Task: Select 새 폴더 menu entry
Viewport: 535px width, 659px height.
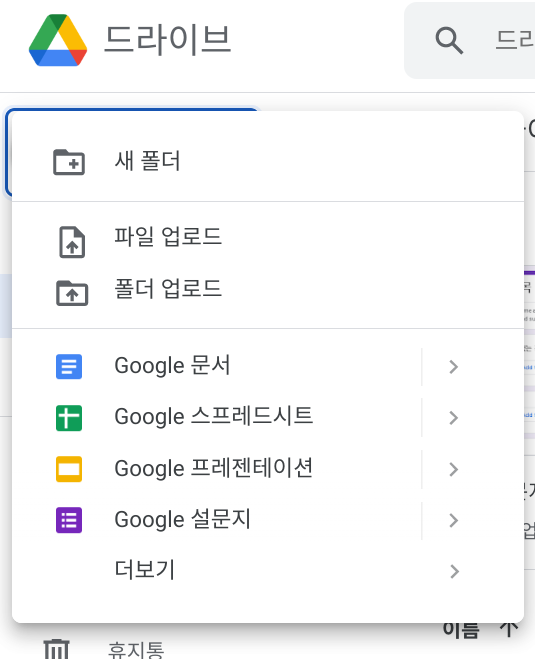Action: (268, 161)
